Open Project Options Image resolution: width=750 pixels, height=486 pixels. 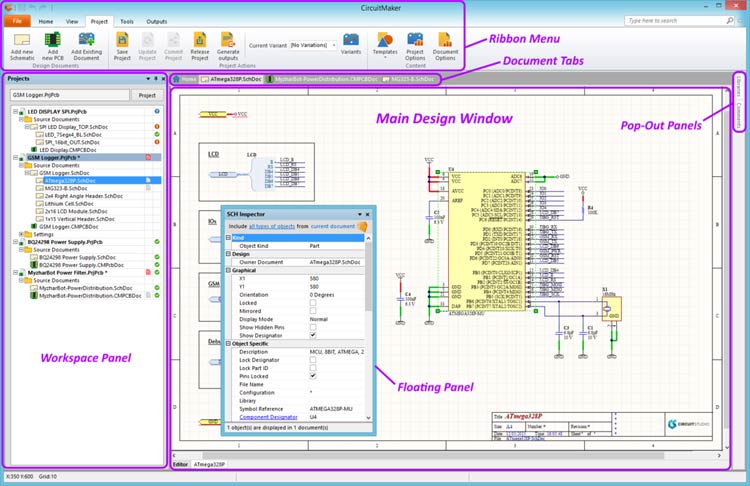[x=415, y=40]
